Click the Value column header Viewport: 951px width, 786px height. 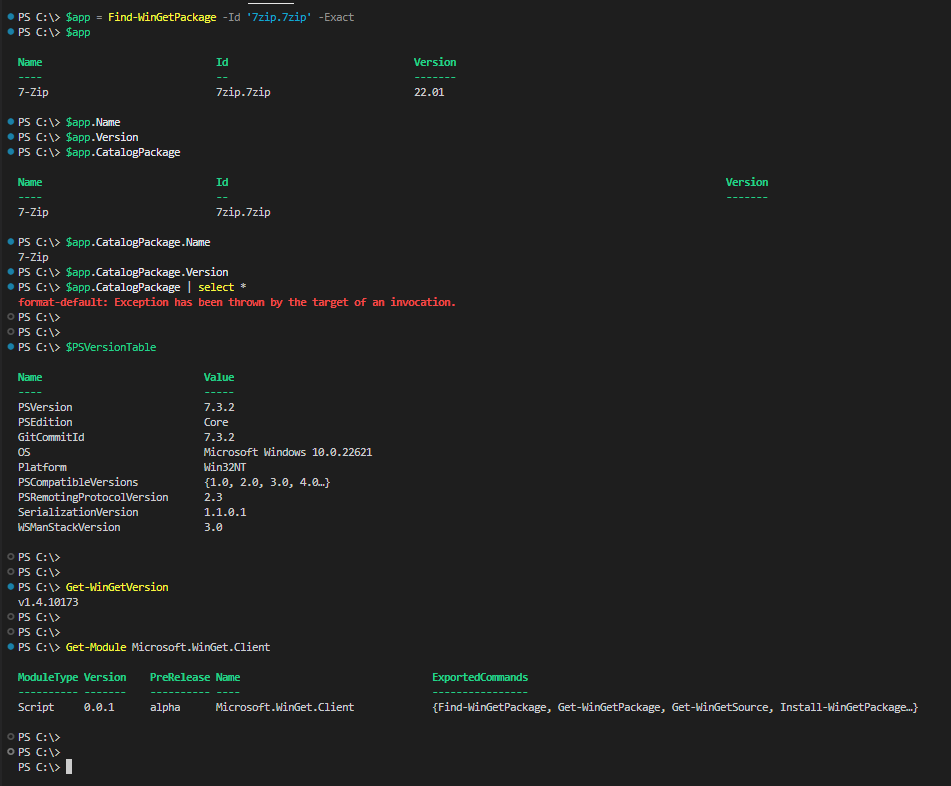click(219, 377)
